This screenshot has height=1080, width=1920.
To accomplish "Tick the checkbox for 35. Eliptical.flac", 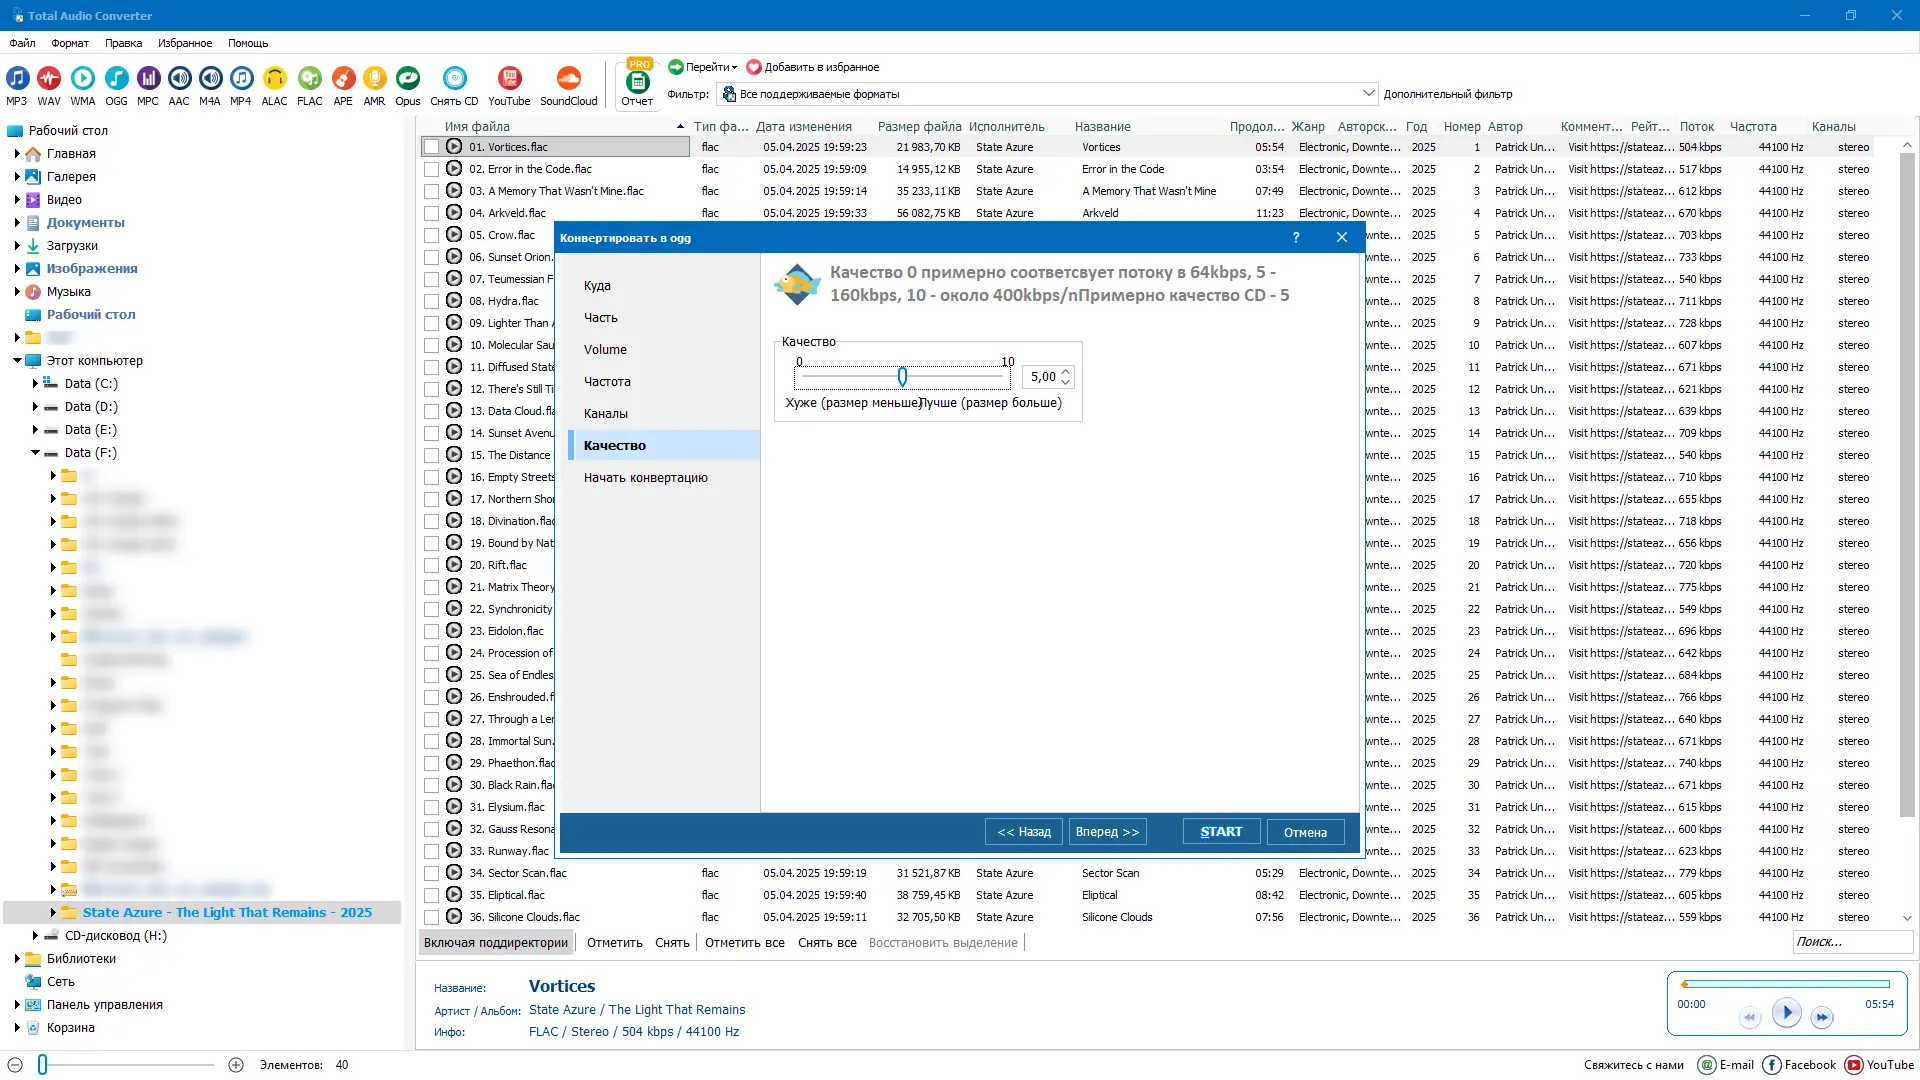I will (x=431, y=895).
